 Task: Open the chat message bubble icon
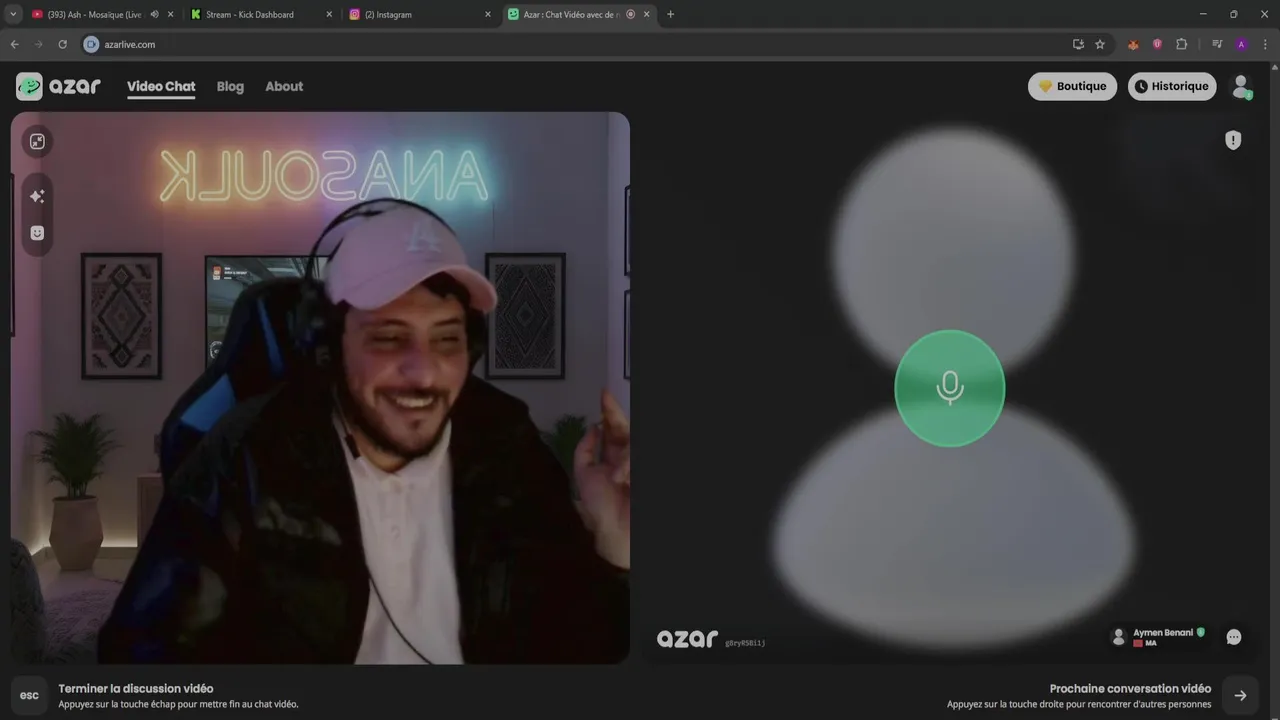[x=1234, y=637]
